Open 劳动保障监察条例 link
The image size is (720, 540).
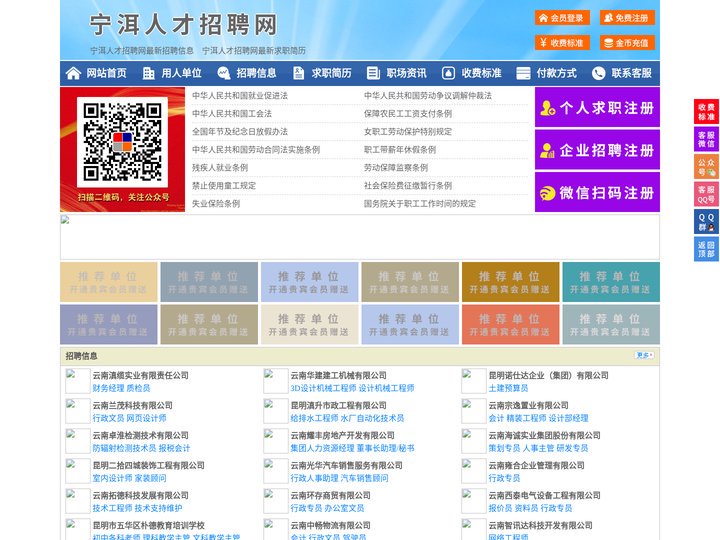[x=396, y=168]
